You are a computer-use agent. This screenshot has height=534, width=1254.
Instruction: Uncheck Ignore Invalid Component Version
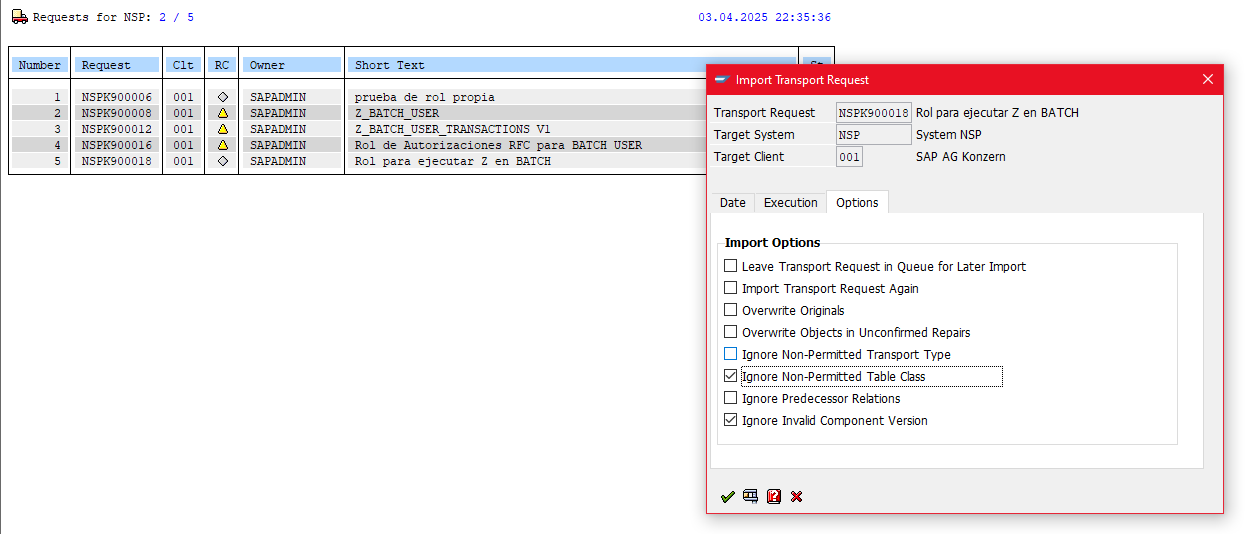coord(731,420)
